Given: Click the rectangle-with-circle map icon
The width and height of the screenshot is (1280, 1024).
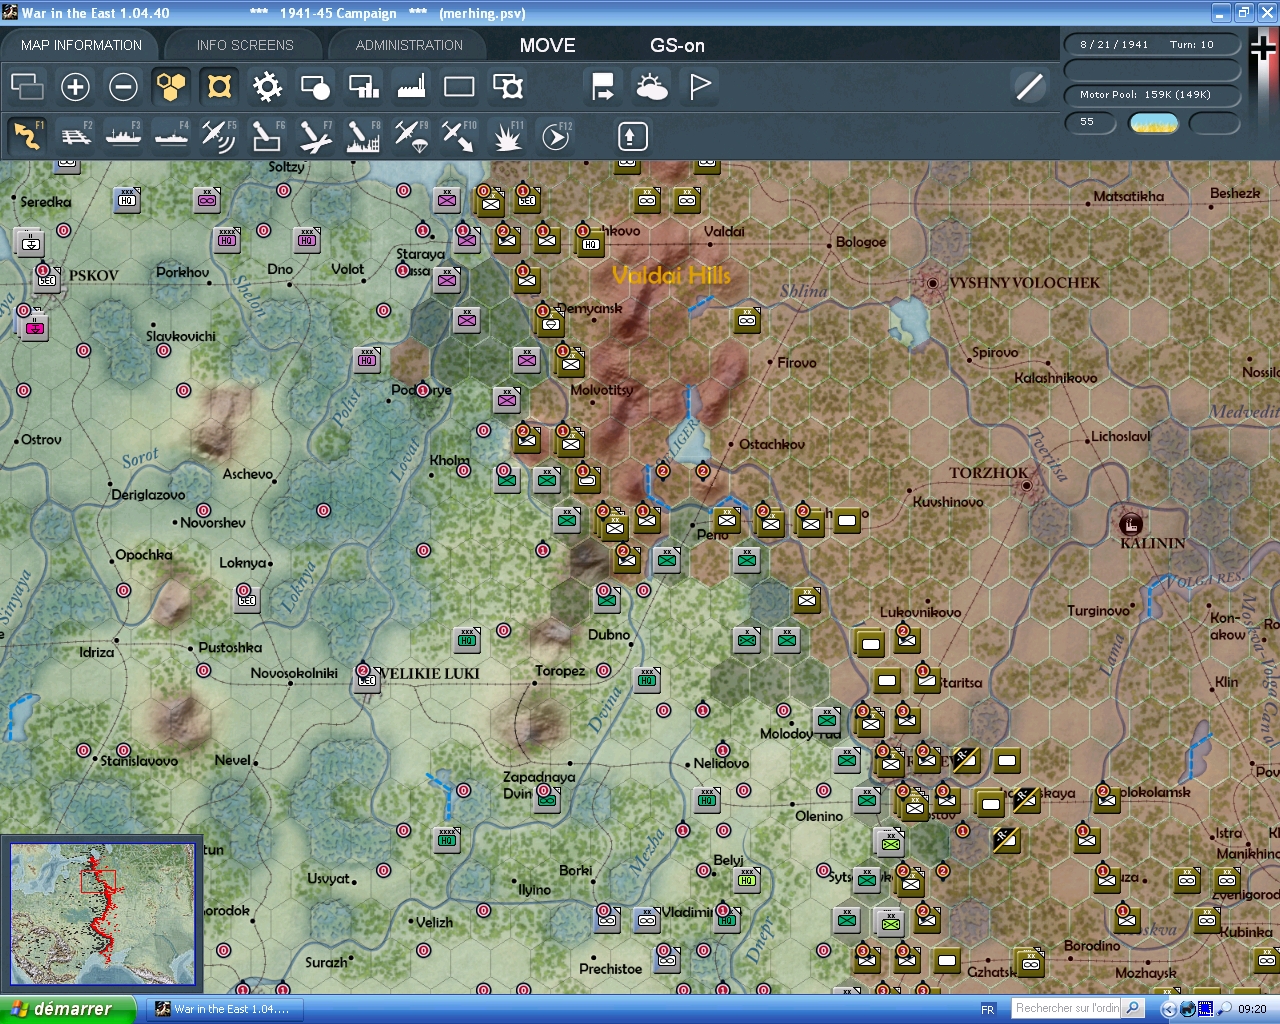Looking at the screenshot, I should (315, 87).
